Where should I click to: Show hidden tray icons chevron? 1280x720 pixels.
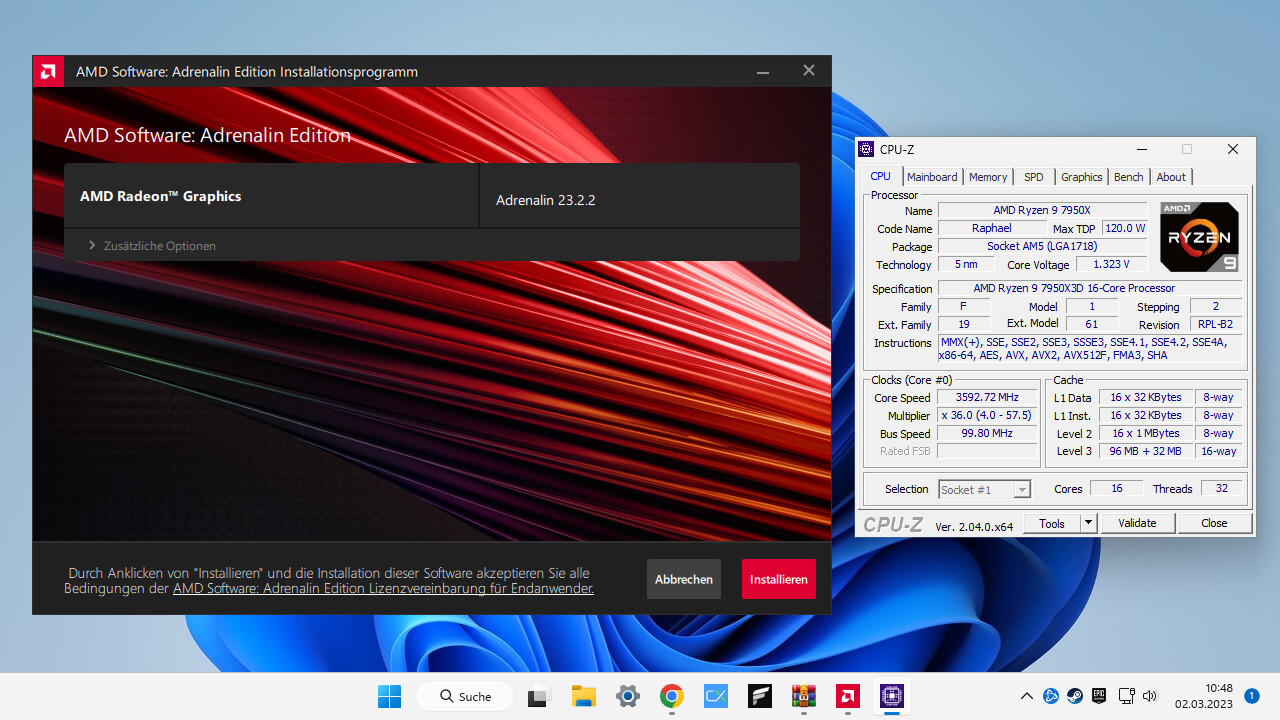pyautogui.click(x=1026, y=696)
